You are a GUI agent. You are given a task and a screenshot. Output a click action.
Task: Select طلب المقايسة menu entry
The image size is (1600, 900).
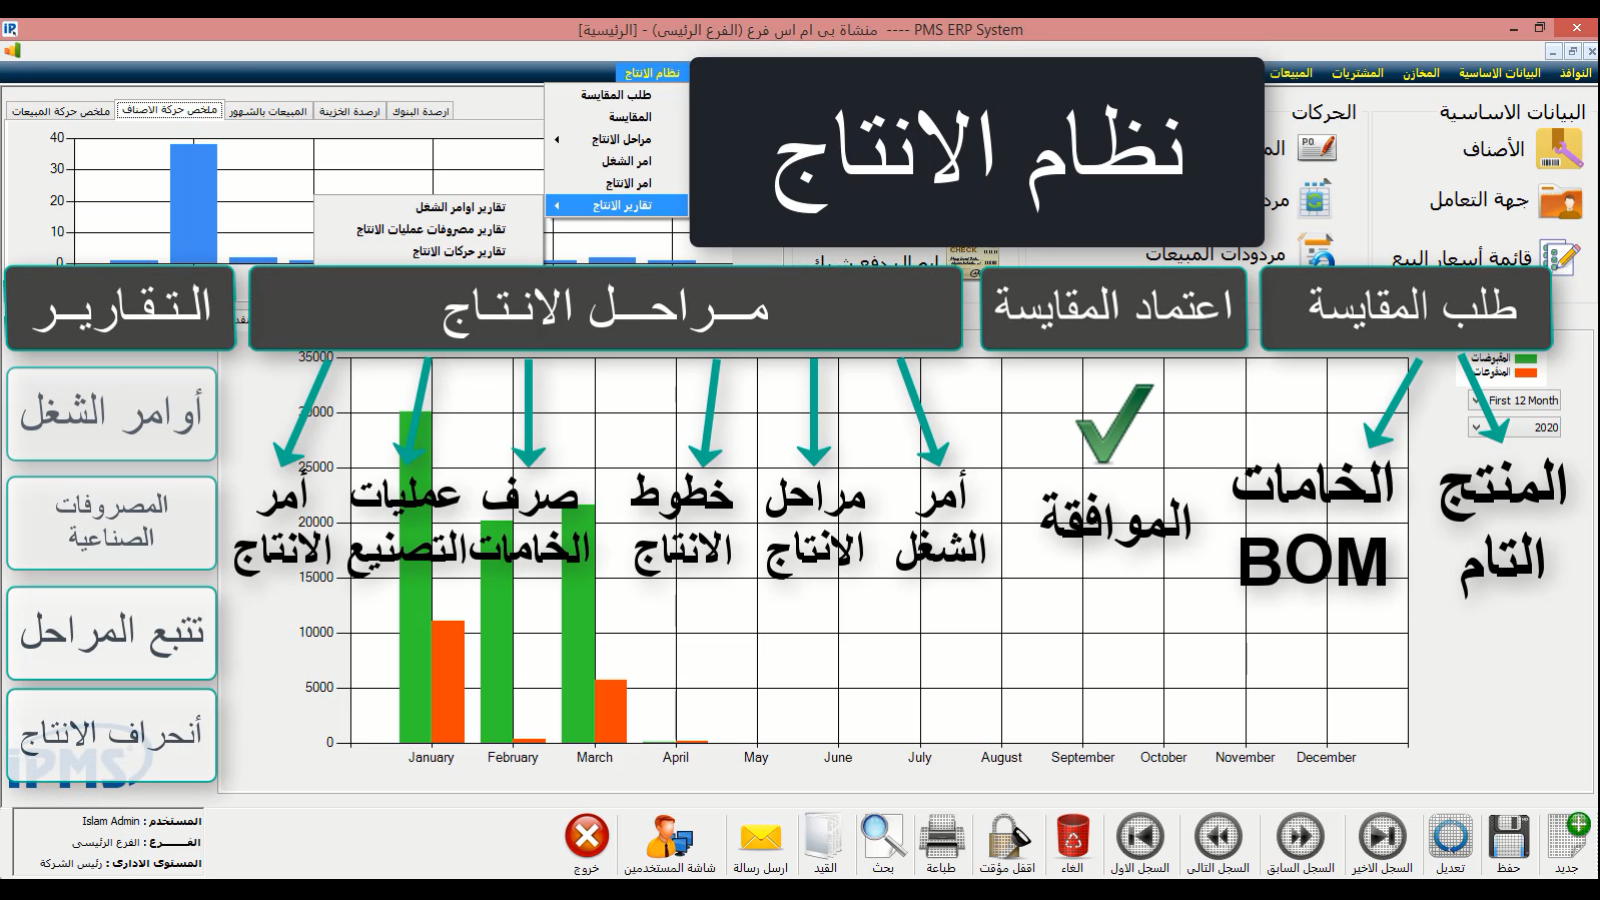pos(616,95)
